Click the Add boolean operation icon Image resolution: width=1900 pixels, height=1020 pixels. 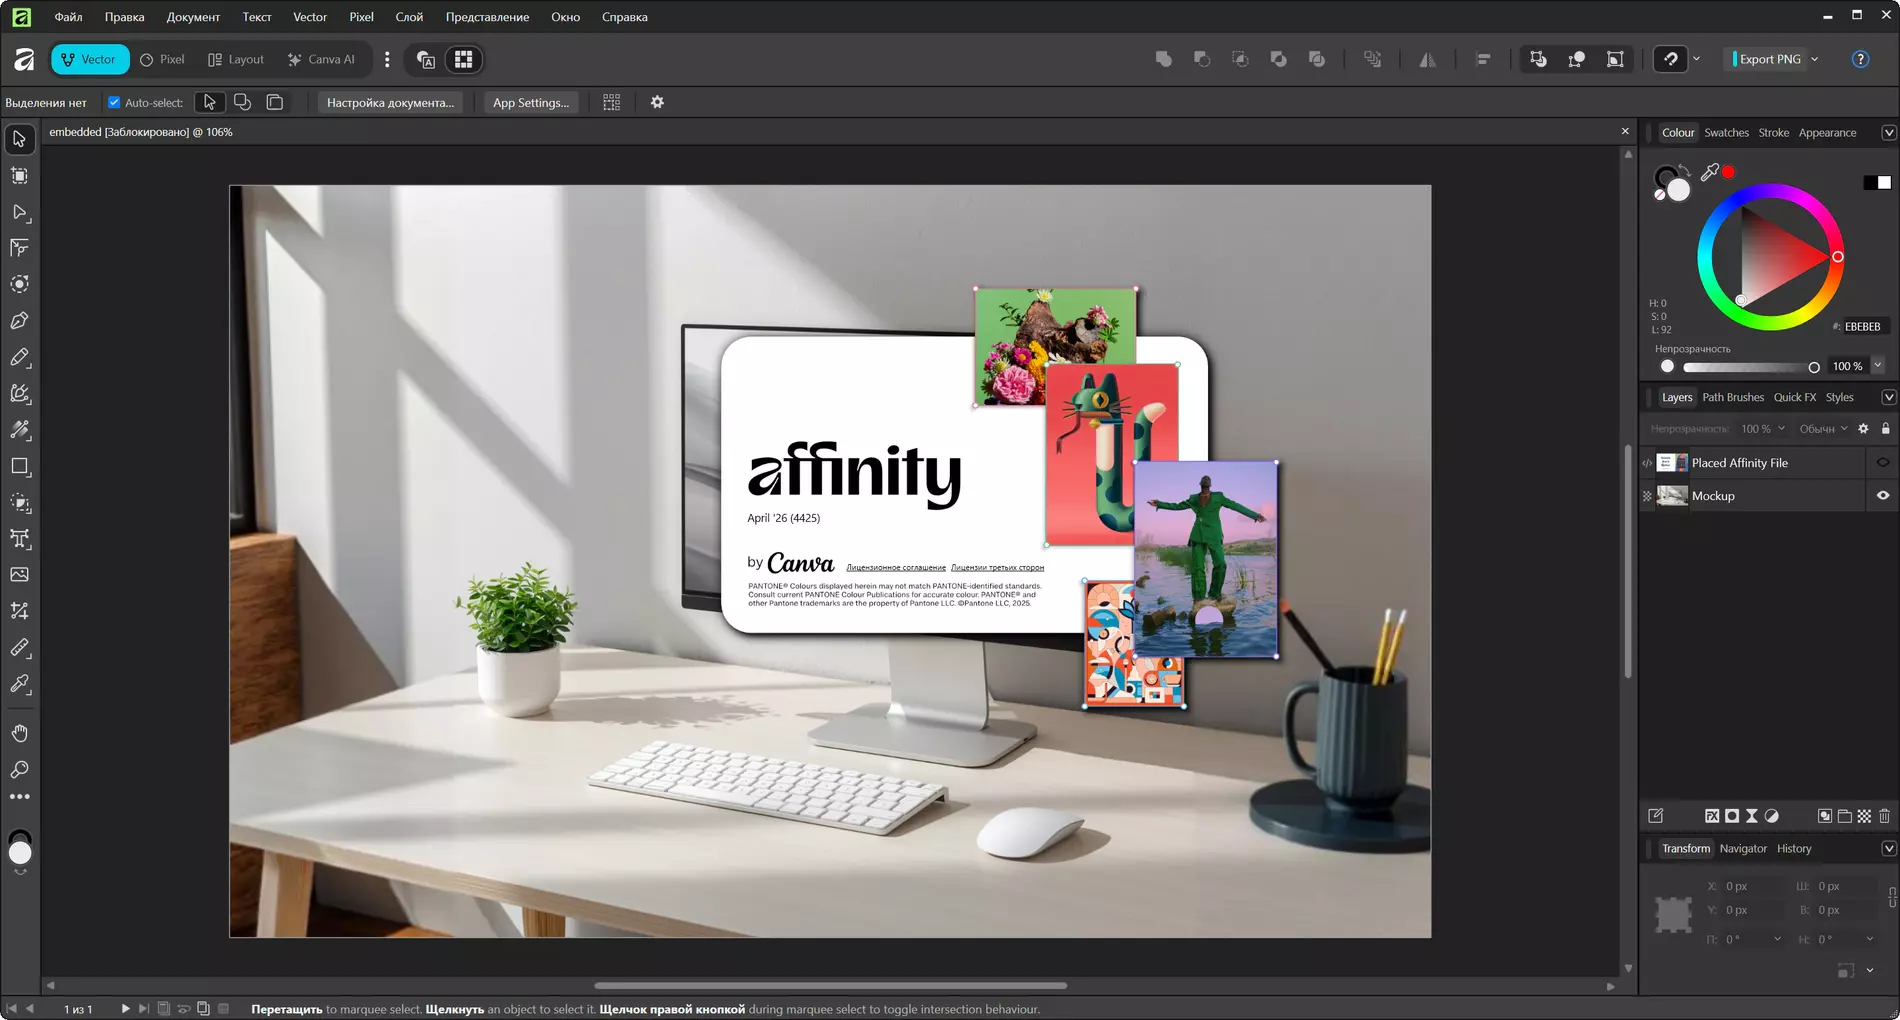[1163, 59]
